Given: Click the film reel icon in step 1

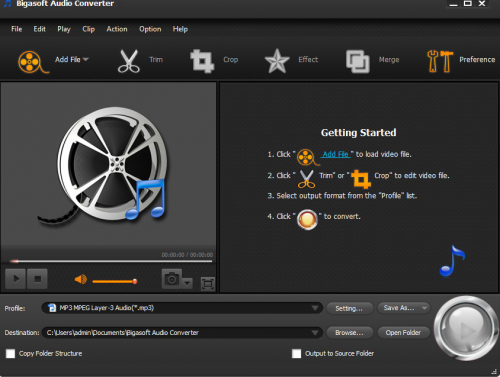Looking at the screenshot, I should pos(307,157).
